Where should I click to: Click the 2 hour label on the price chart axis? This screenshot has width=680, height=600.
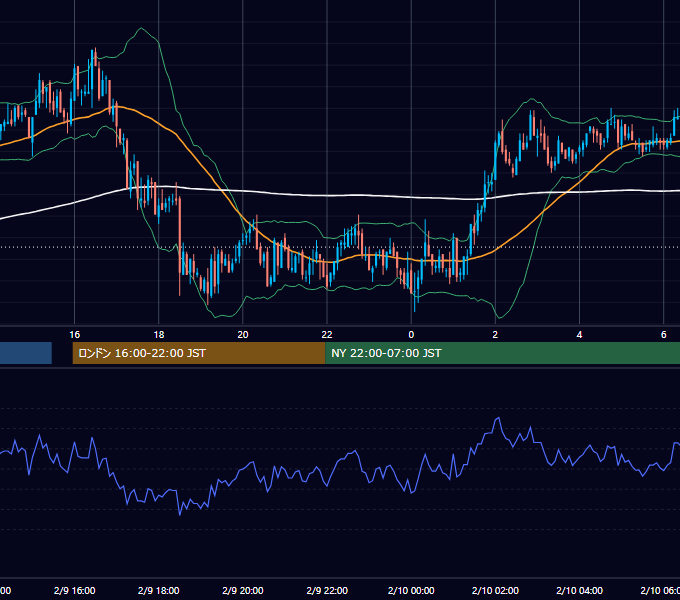[495, 335]
